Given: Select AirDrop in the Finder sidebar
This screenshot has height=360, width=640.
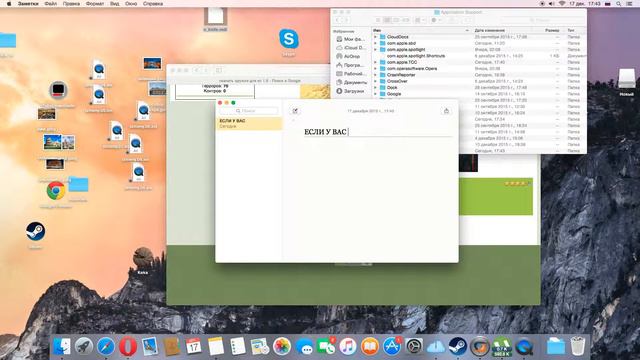Looking at the screenshot, I should tap(349, 56).
